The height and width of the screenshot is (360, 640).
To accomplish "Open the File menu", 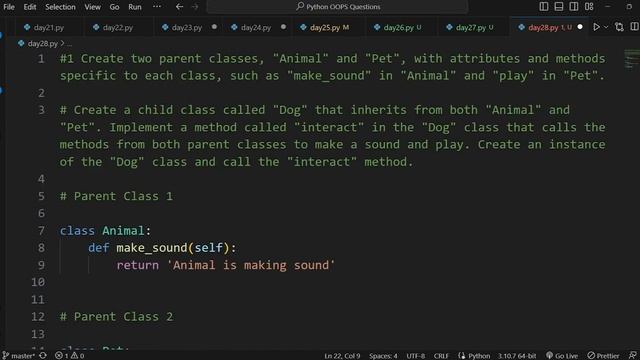I will pyautogui.click(x=9, y=7).
